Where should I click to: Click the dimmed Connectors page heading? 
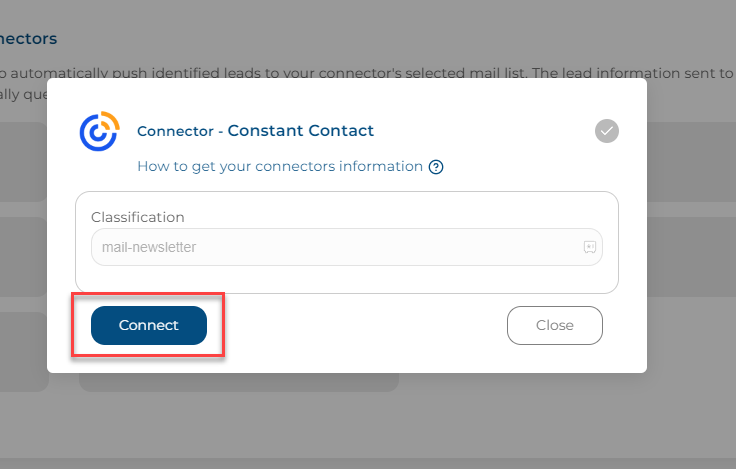28,38
